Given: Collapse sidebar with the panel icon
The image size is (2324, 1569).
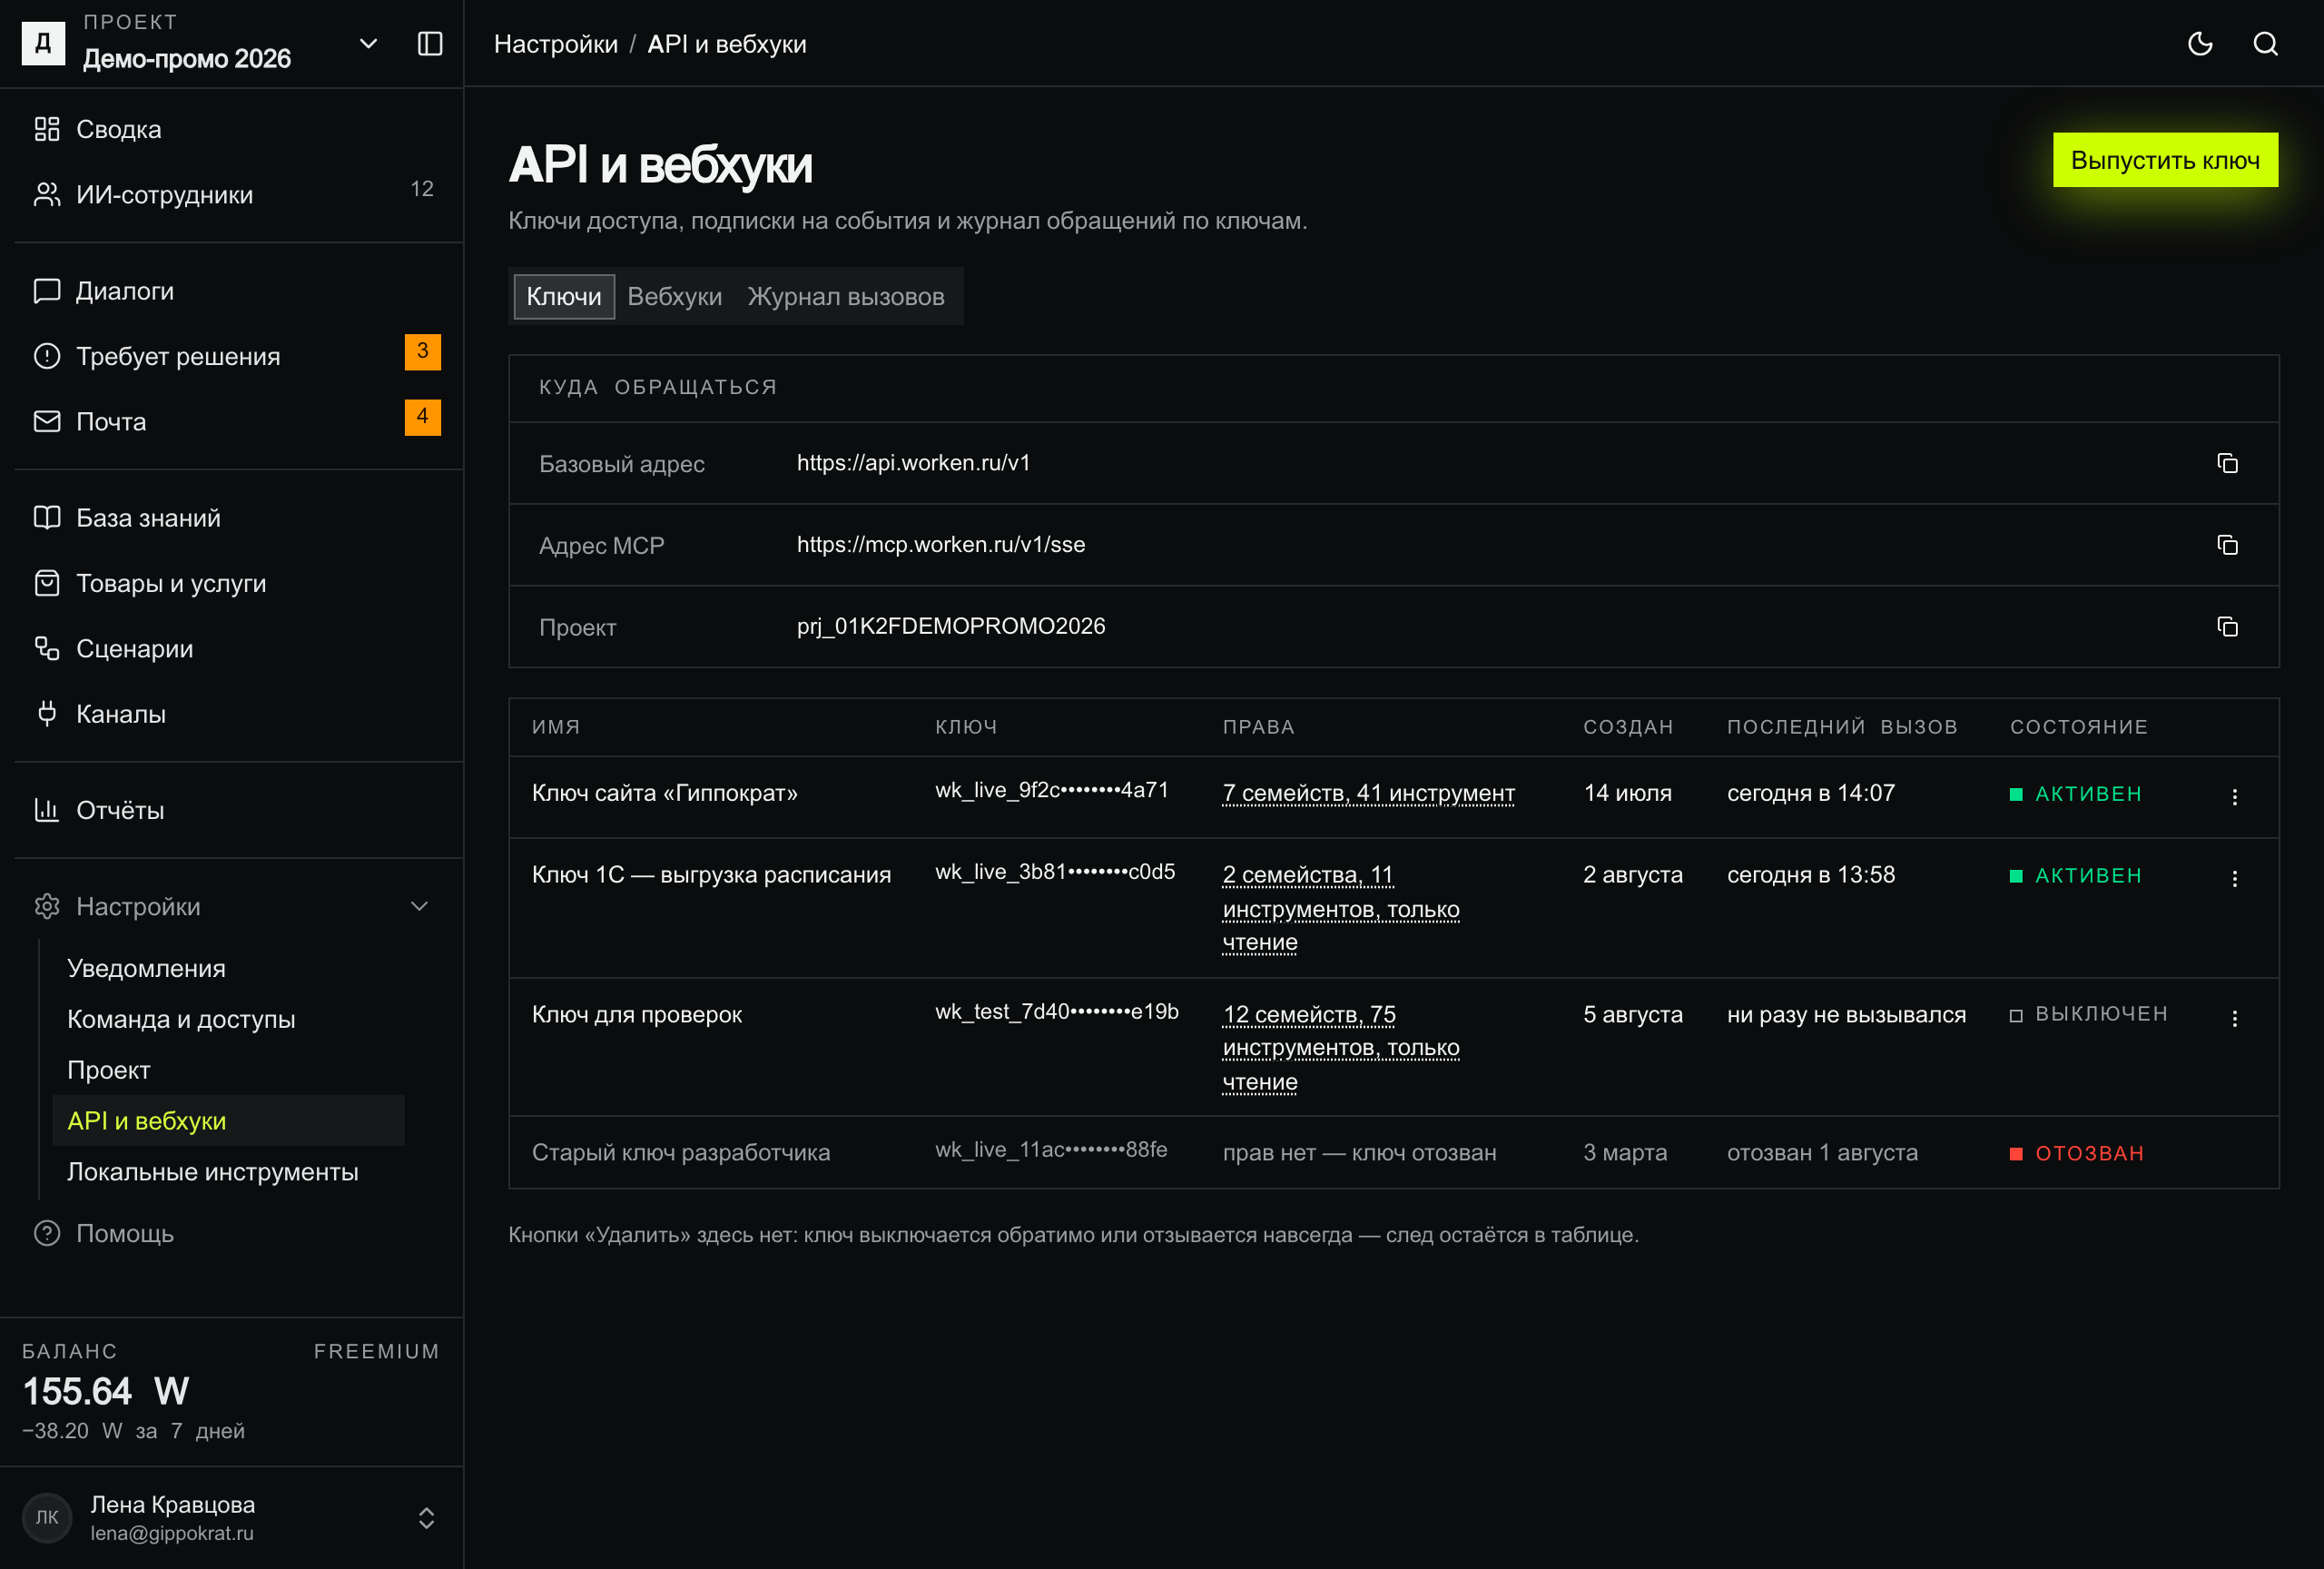Looking at the screenshot, I should (x=430, y=44).
